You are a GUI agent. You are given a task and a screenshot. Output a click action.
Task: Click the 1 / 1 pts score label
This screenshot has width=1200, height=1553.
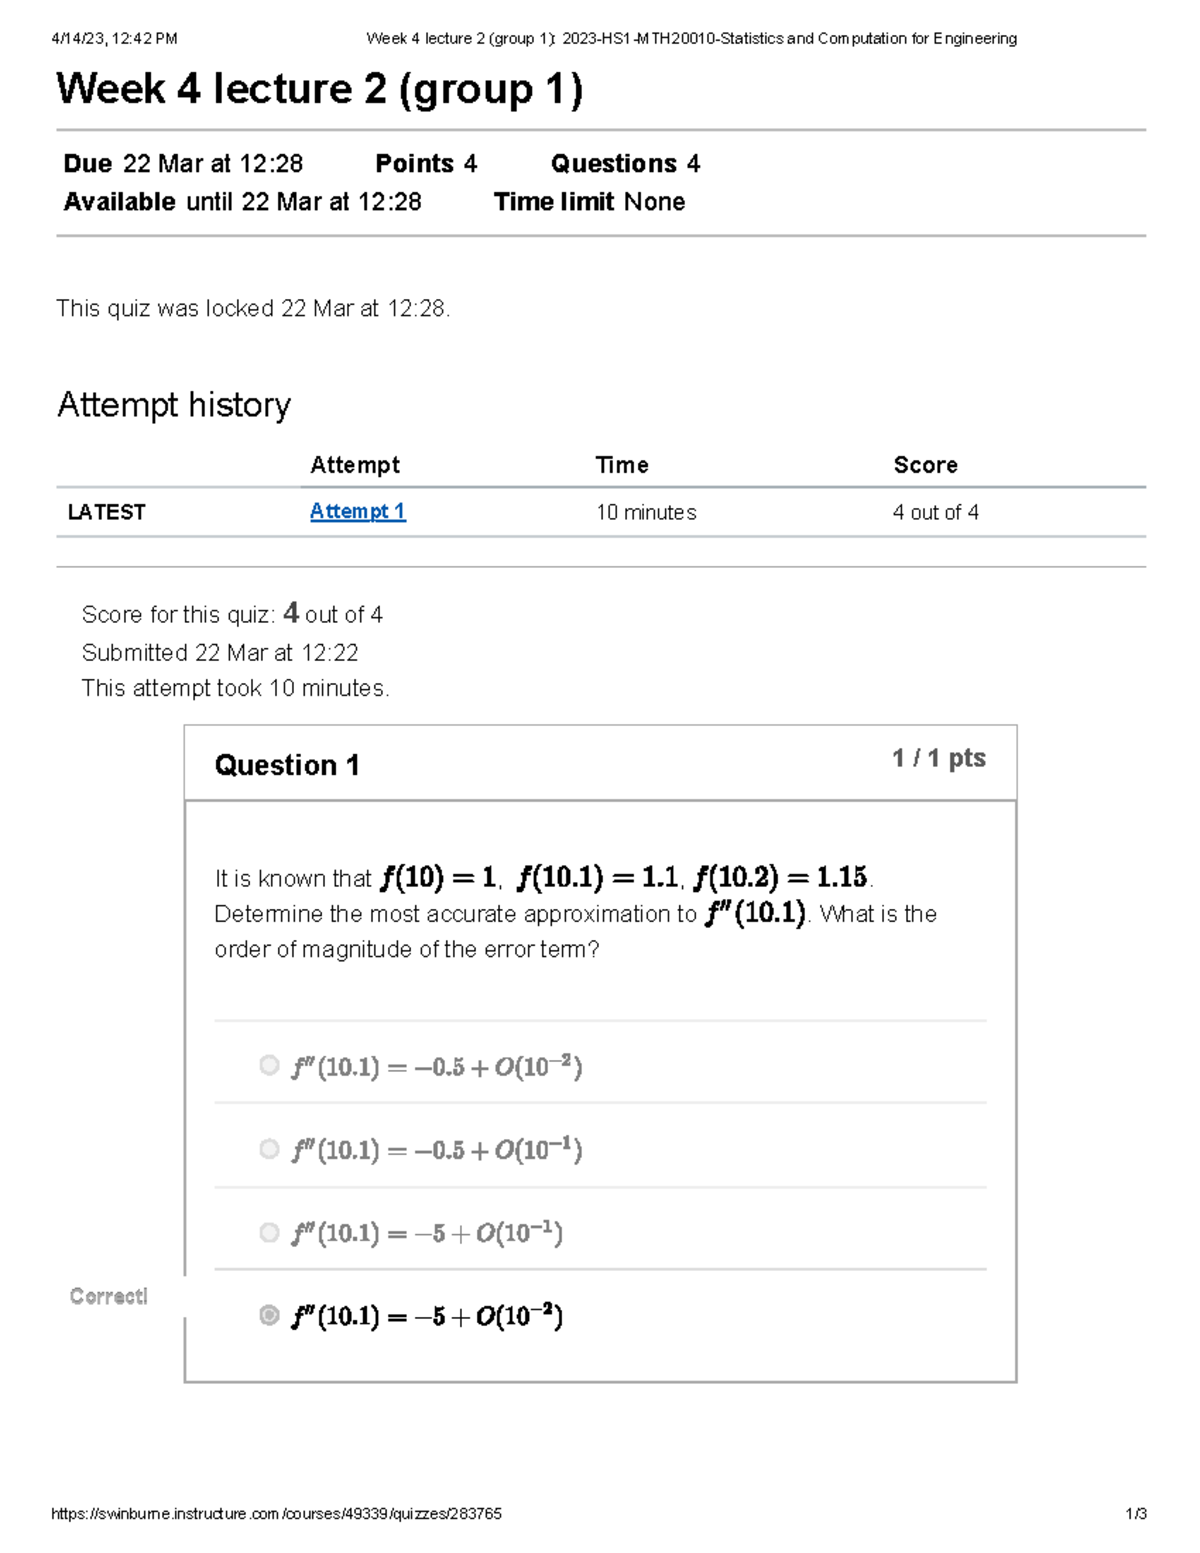937,758
